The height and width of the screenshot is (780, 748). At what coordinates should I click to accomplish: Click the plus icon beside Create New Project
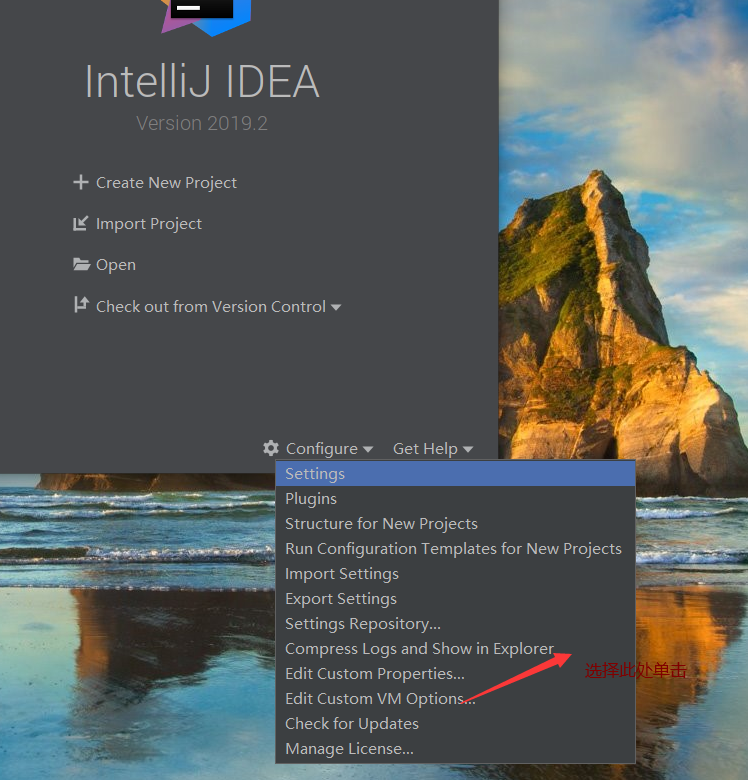pyautogui.click(x=81, y=182)
